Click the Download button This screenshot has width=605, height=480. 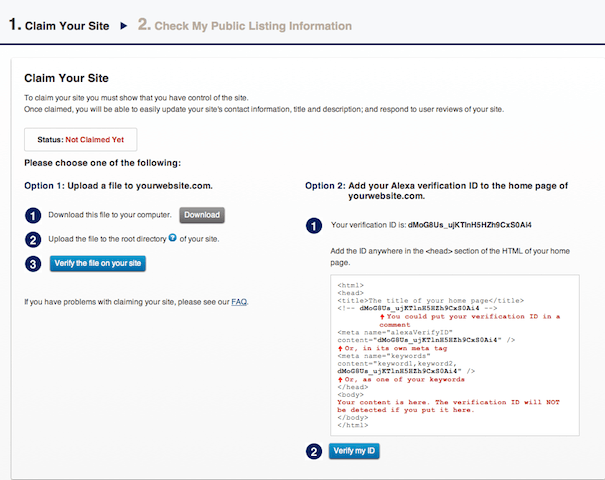pos(202,215)
